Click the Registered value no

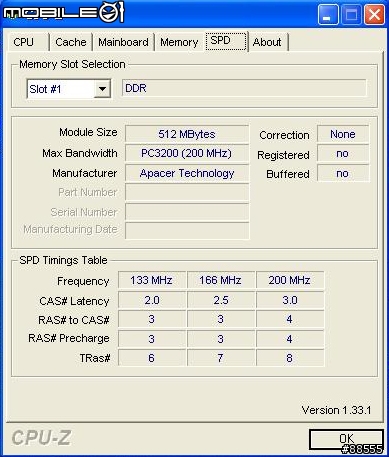click(343, 154)
